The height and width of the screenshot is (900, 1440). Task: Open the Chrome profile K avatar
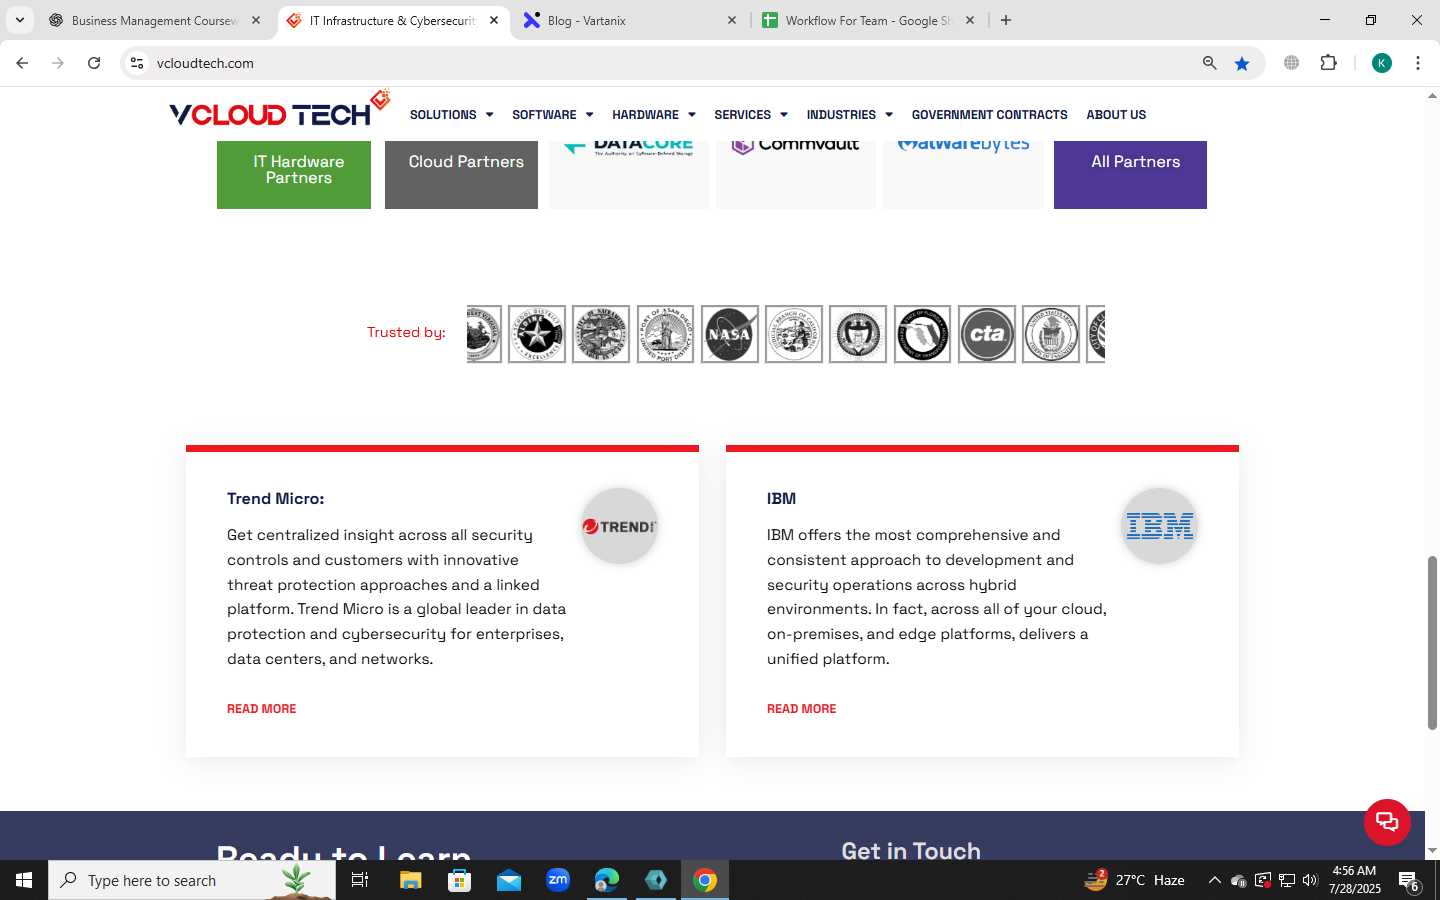click(1382, 63)
